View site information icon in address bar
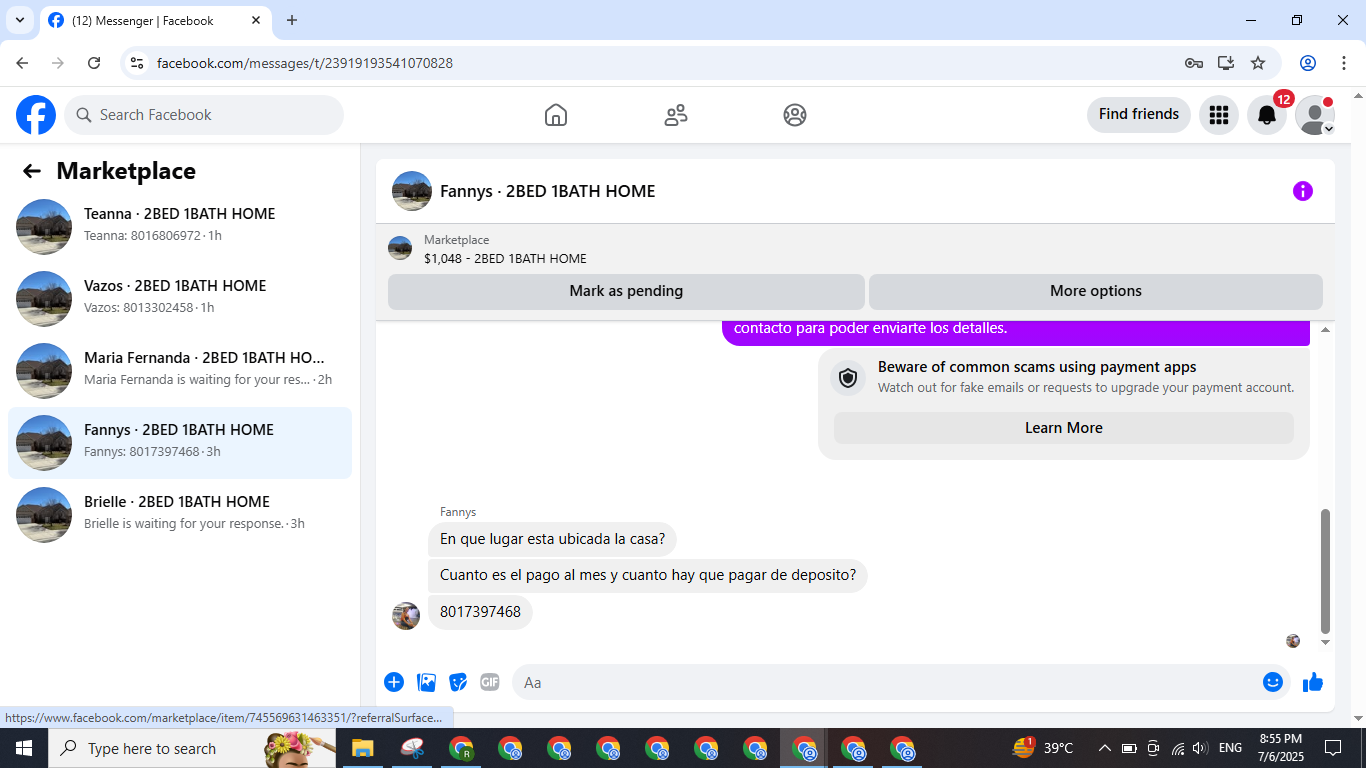 click(138, 63)
